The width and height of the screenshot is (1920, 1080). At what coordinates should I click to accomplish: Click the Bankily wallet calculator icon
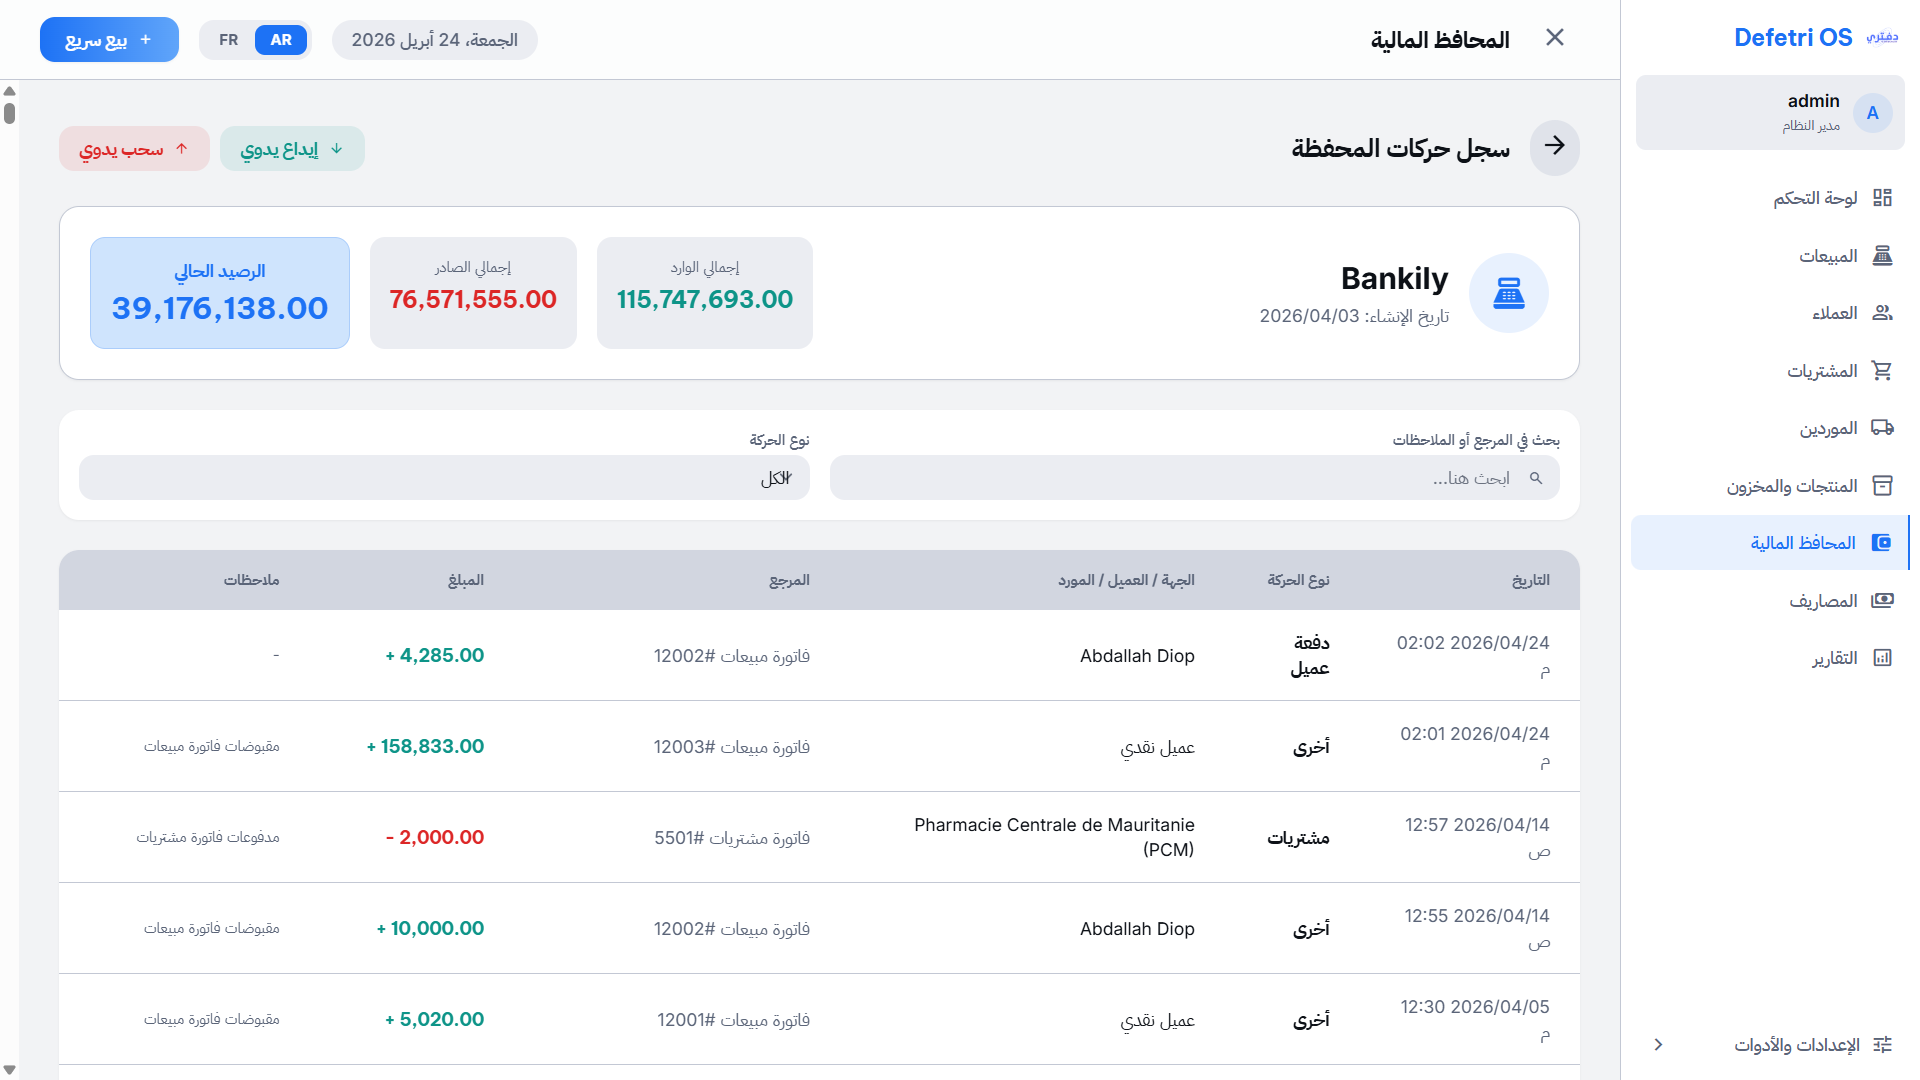[1509, 292]
